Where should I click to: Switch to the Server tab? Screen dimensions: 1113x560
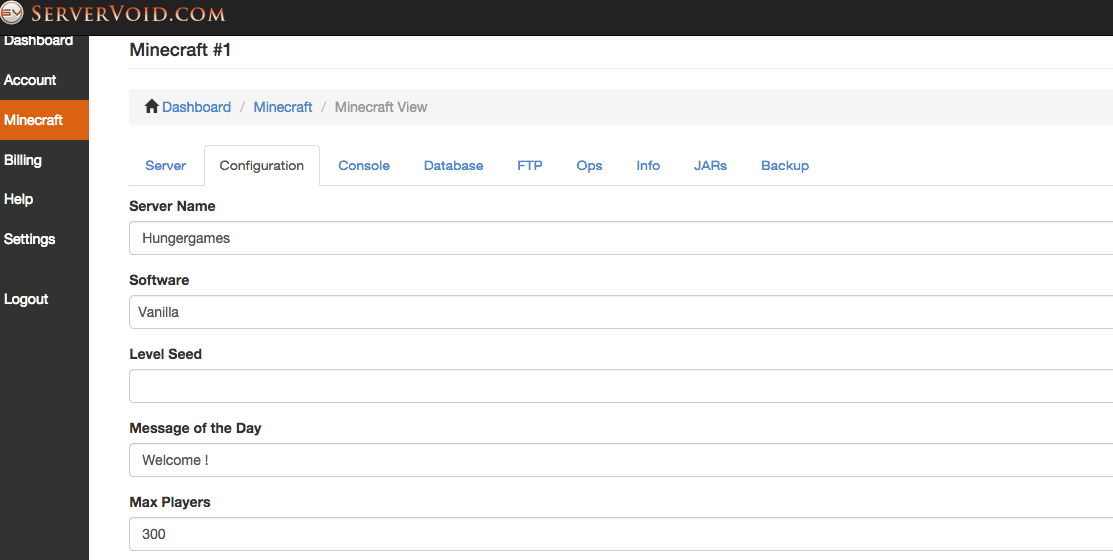click(x=166, y=166)
